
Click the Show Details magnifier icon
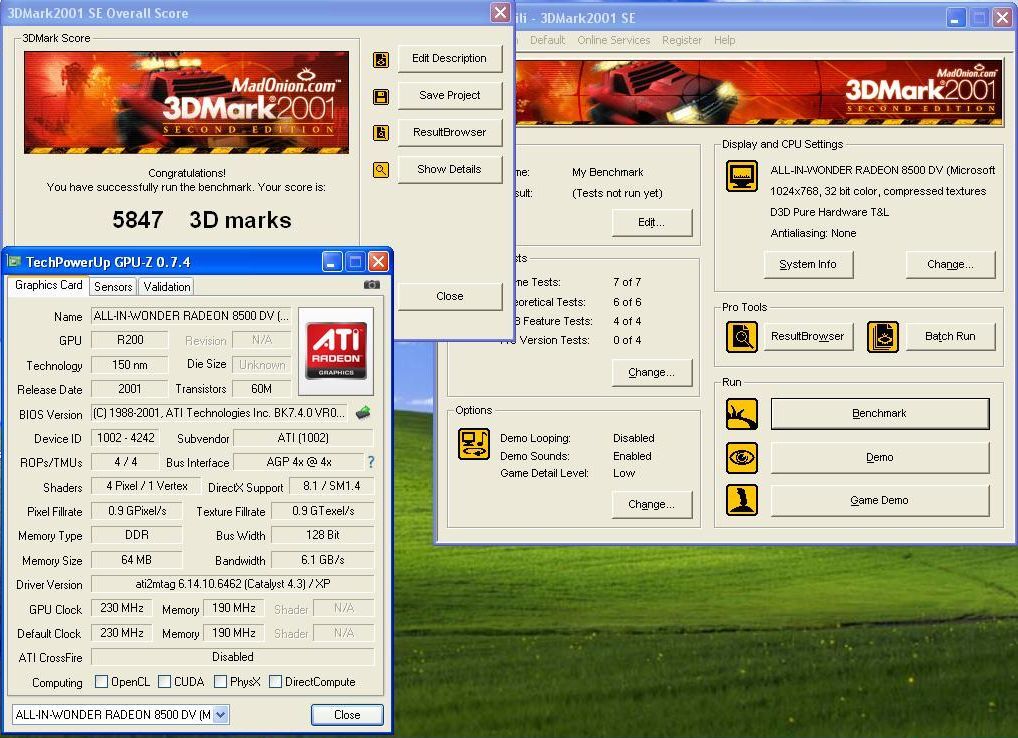click(381, 170)
